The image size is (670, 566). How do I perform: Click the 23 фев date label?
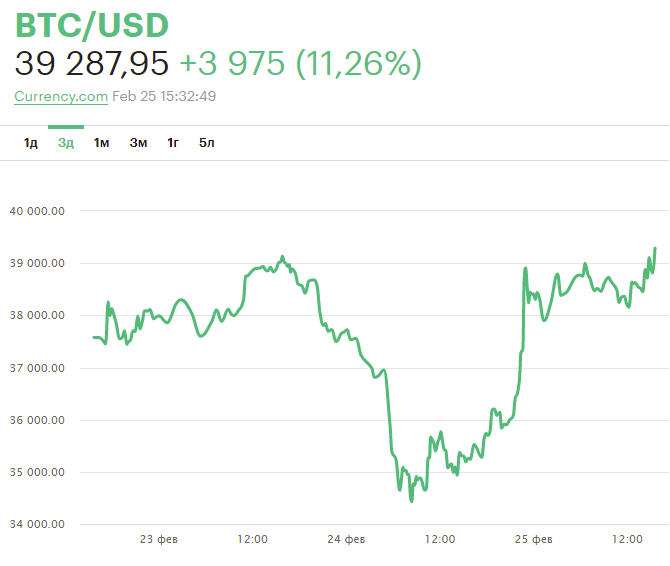pyautogui.click(x=159, y=539)
